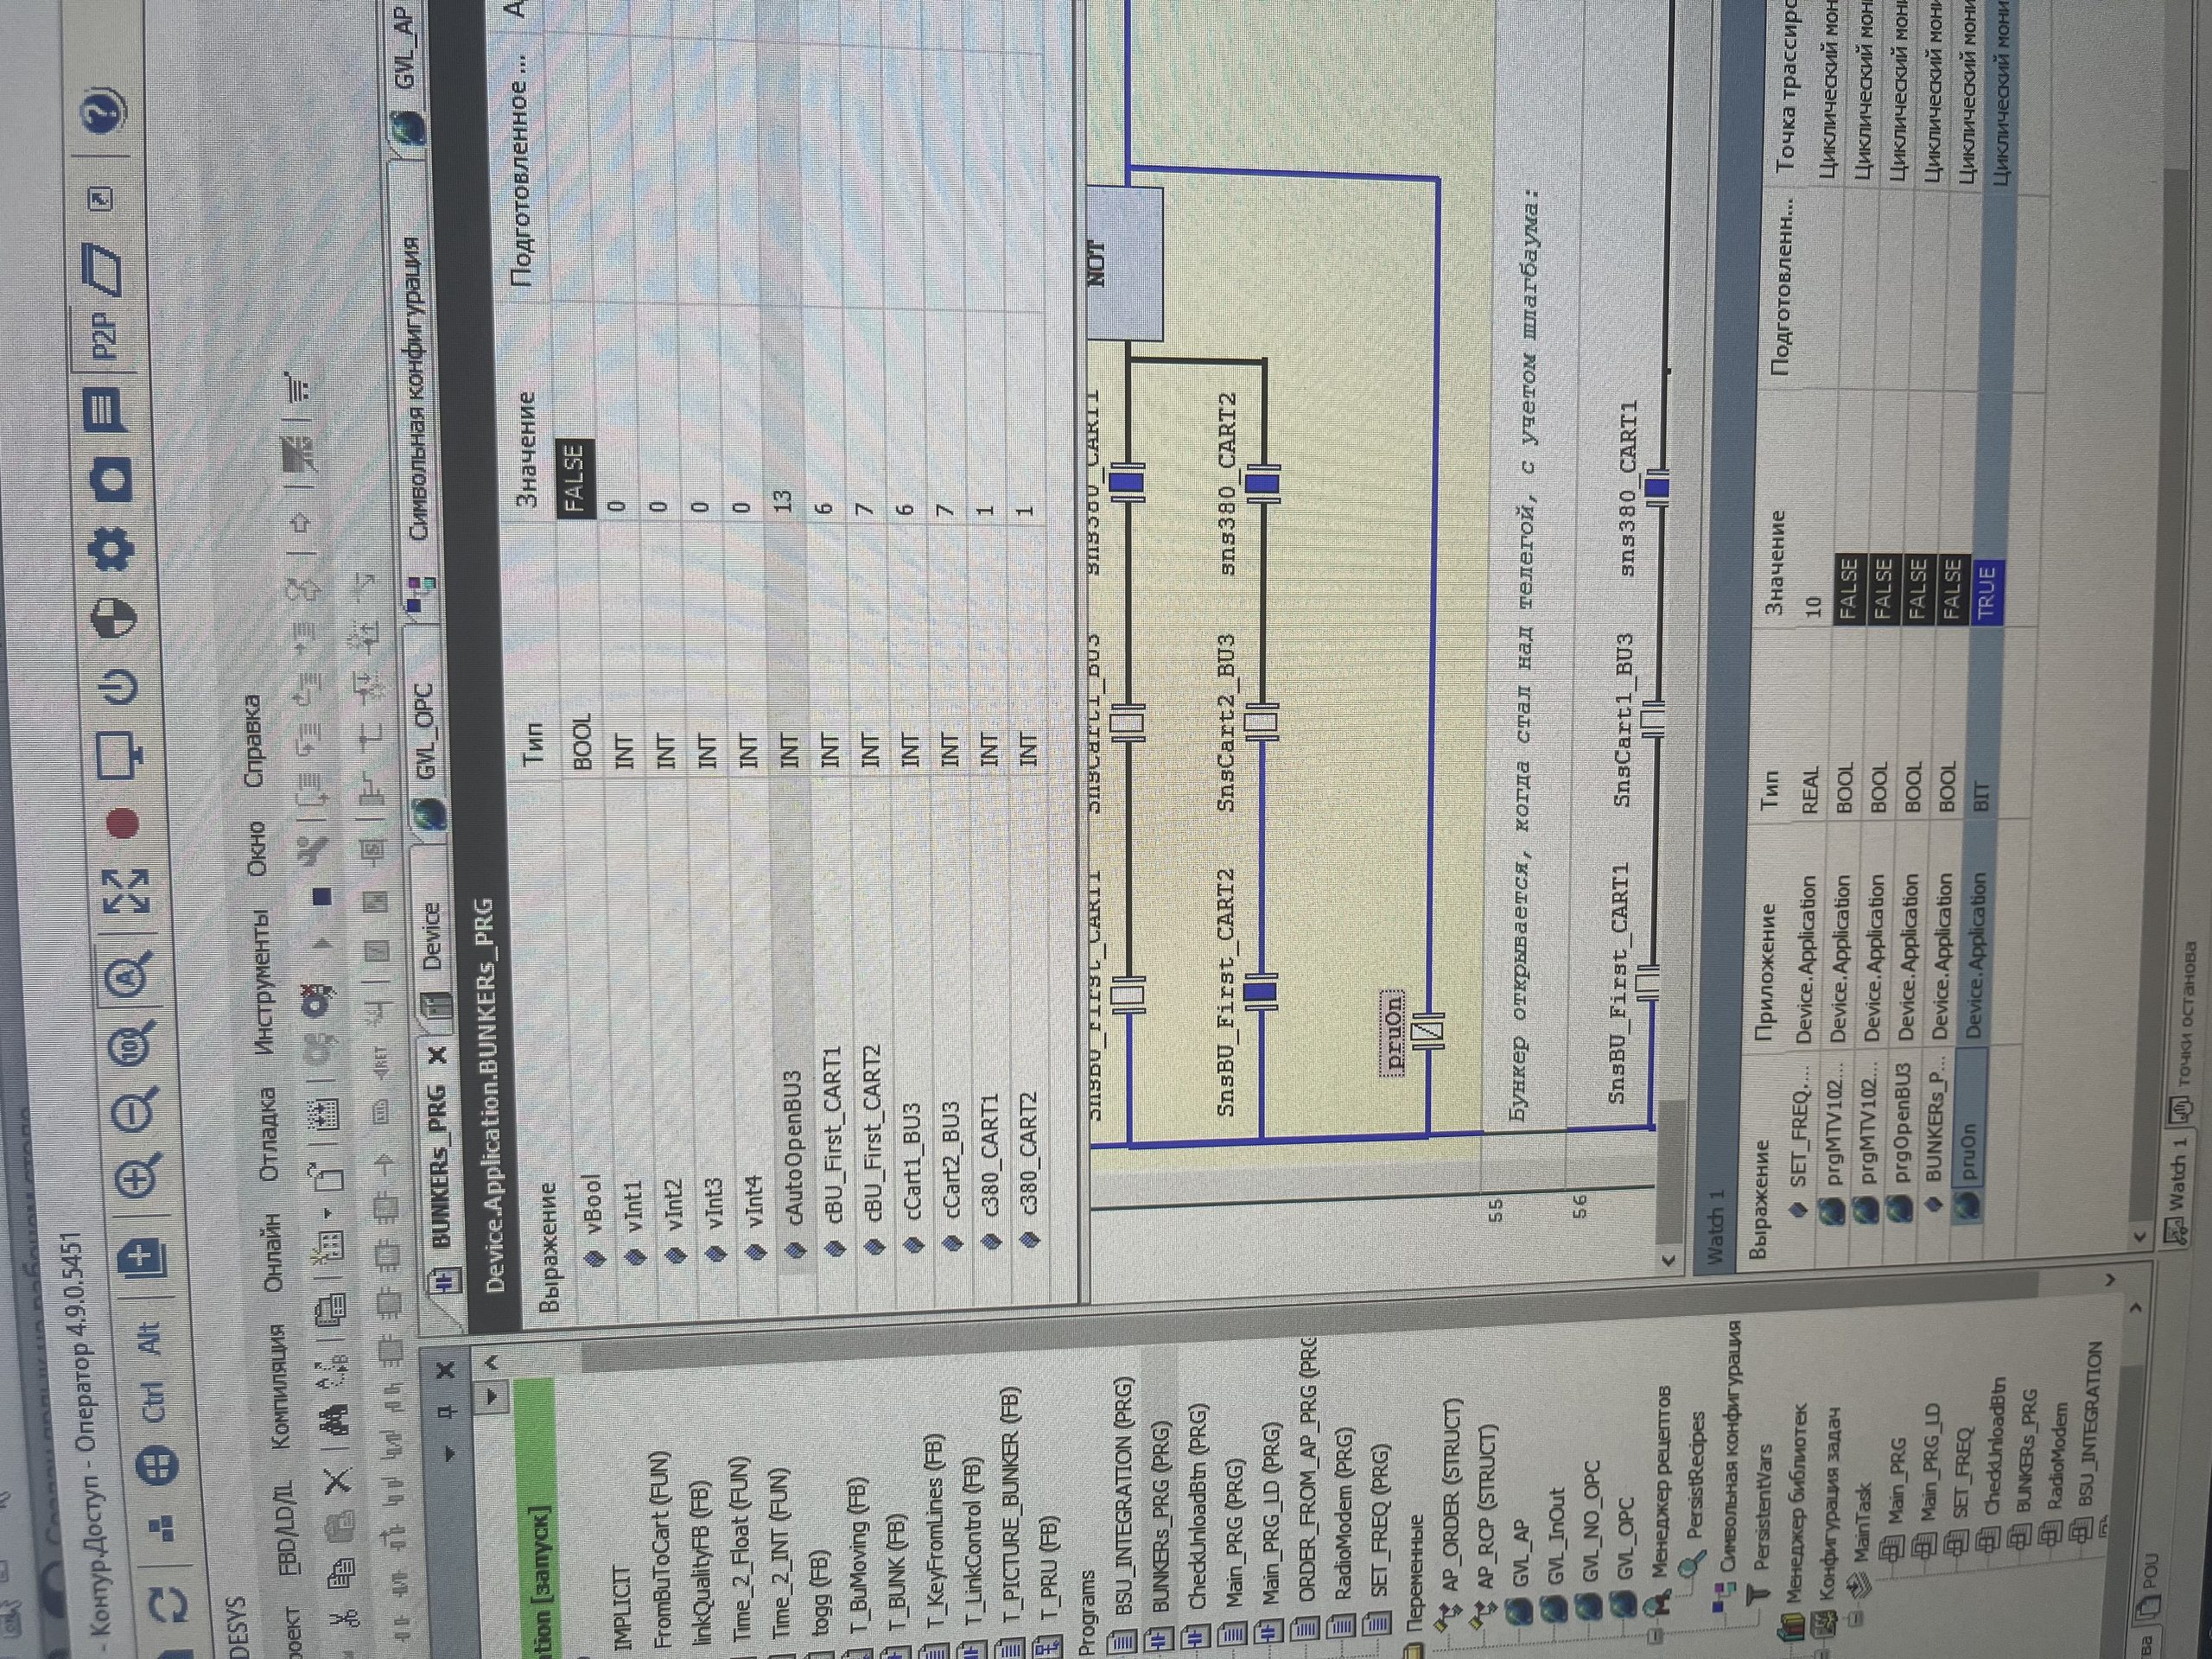Close the BUNKERs_PRG tab
The image size is (2212, 1659).
click(438, 1054)
